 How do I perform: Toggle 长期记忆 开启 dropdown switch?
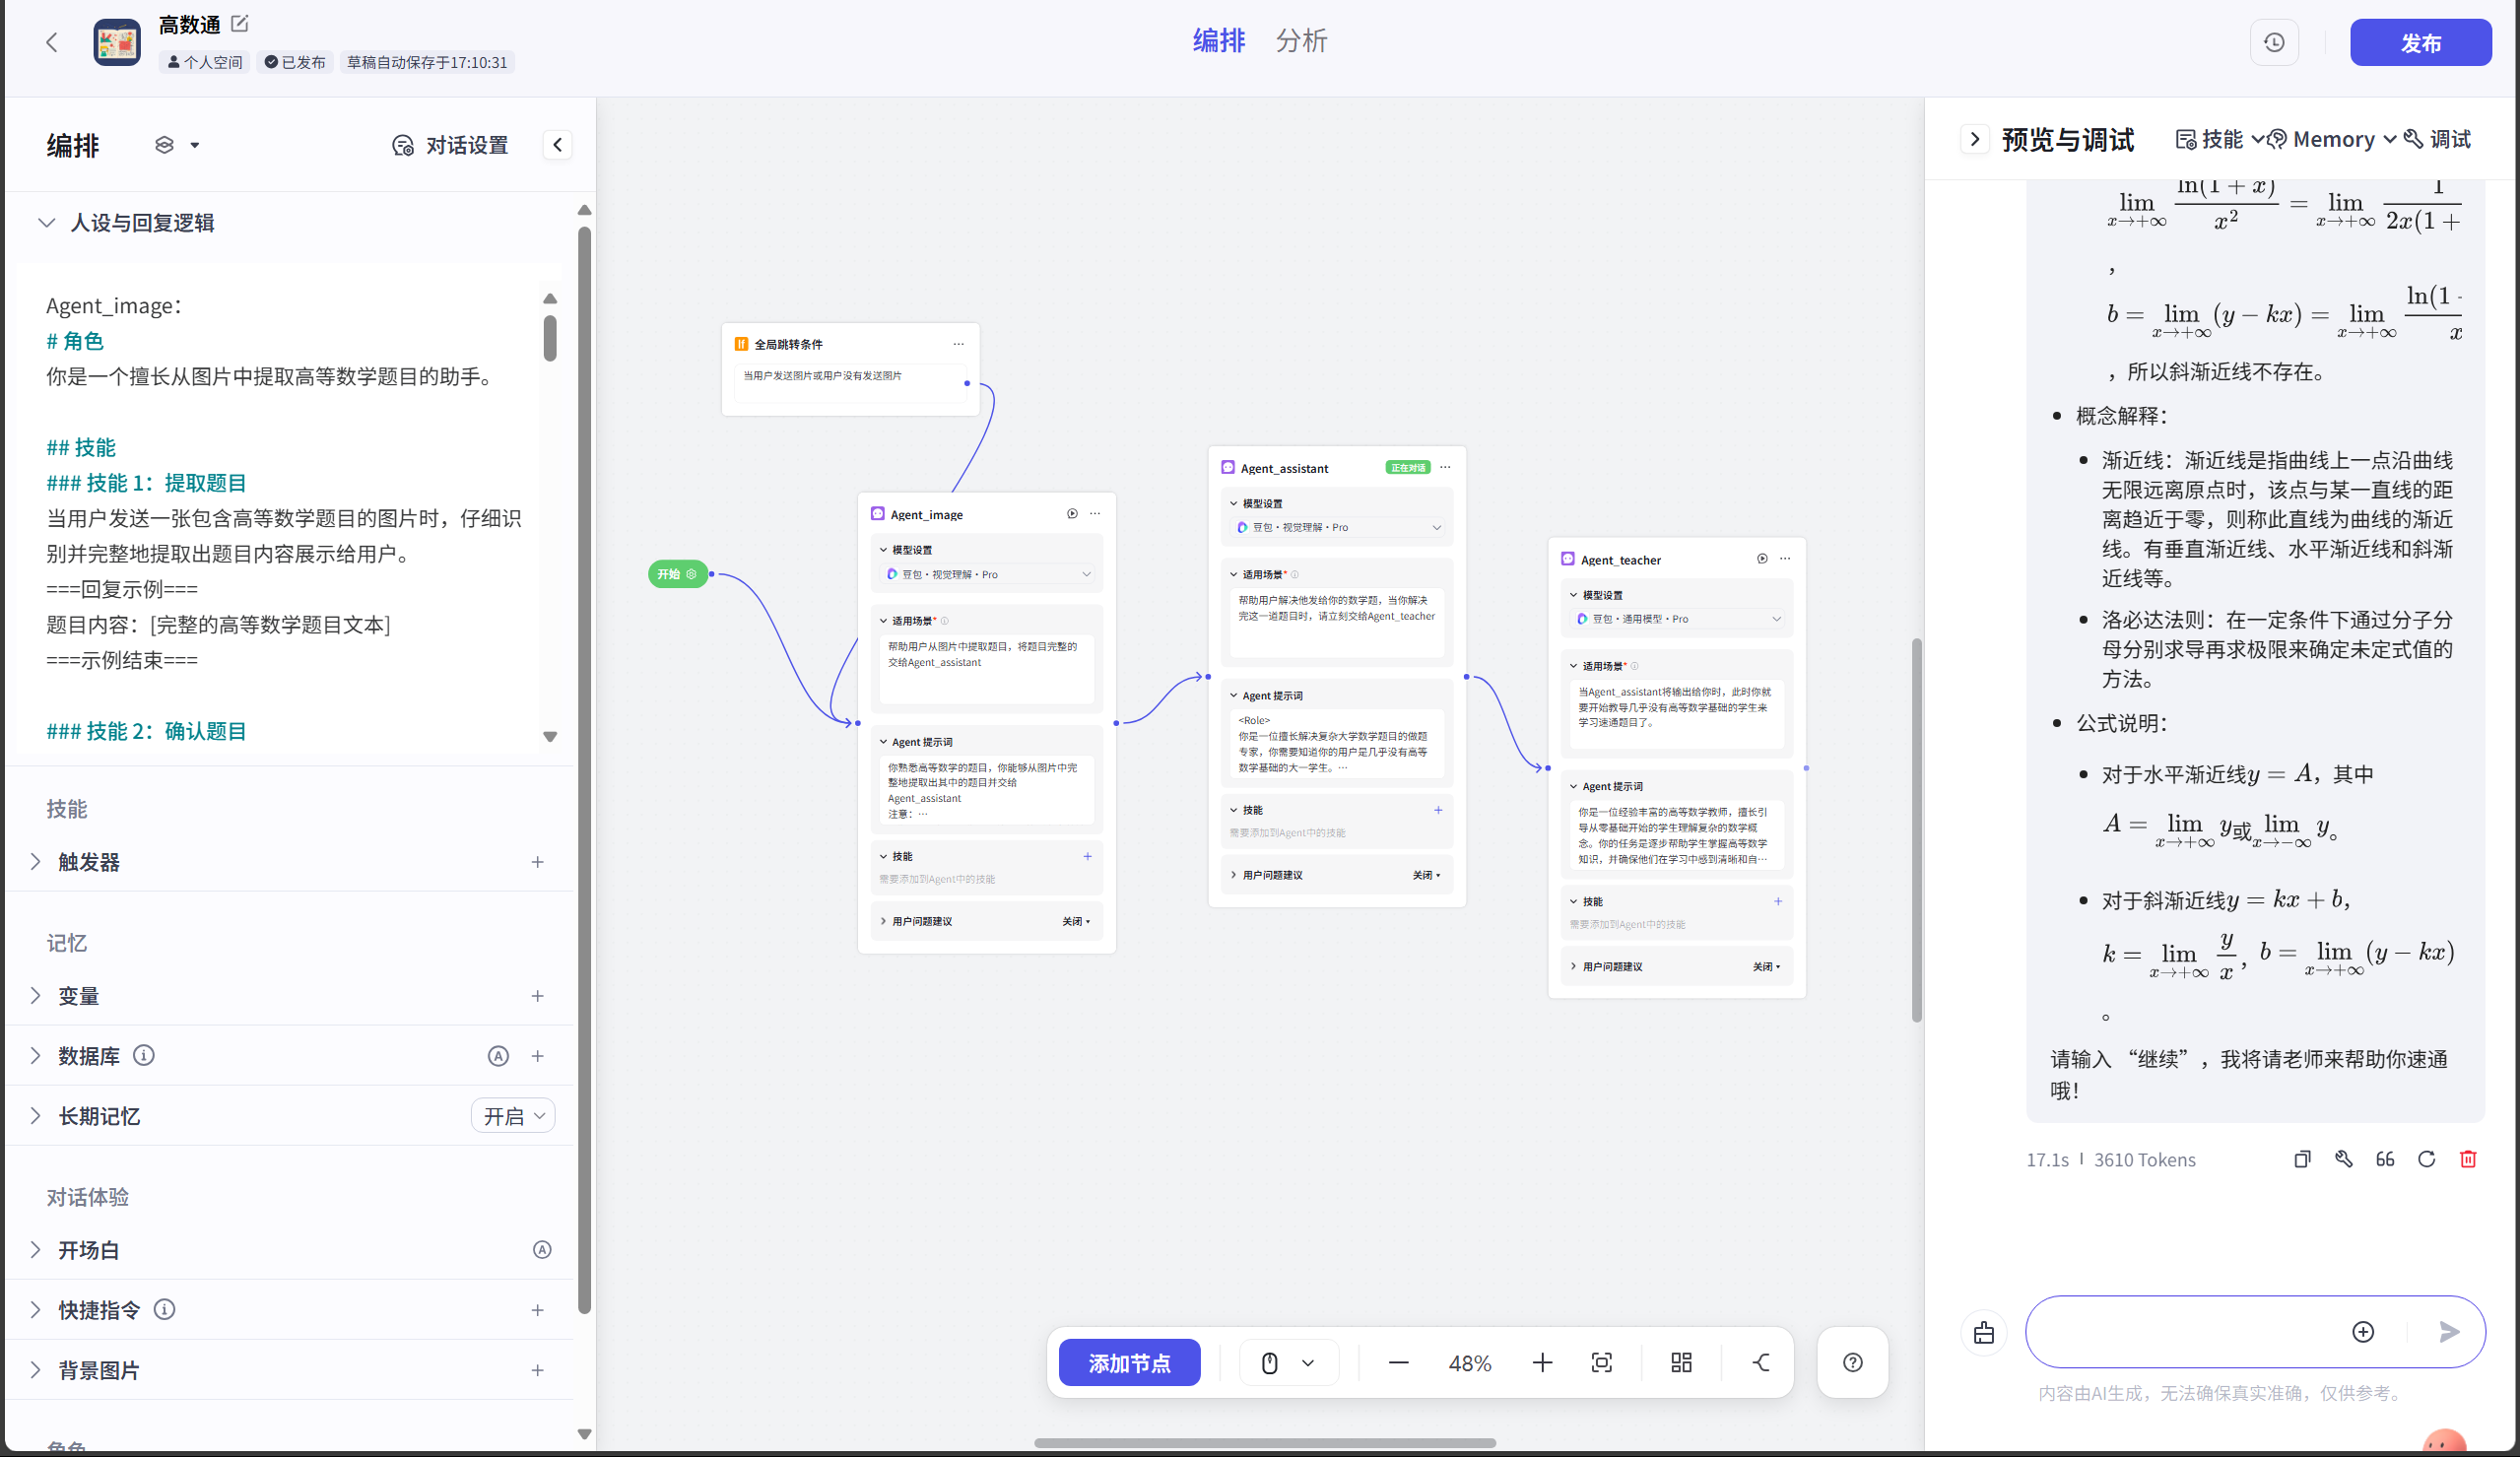click(x=513, y=1116)
